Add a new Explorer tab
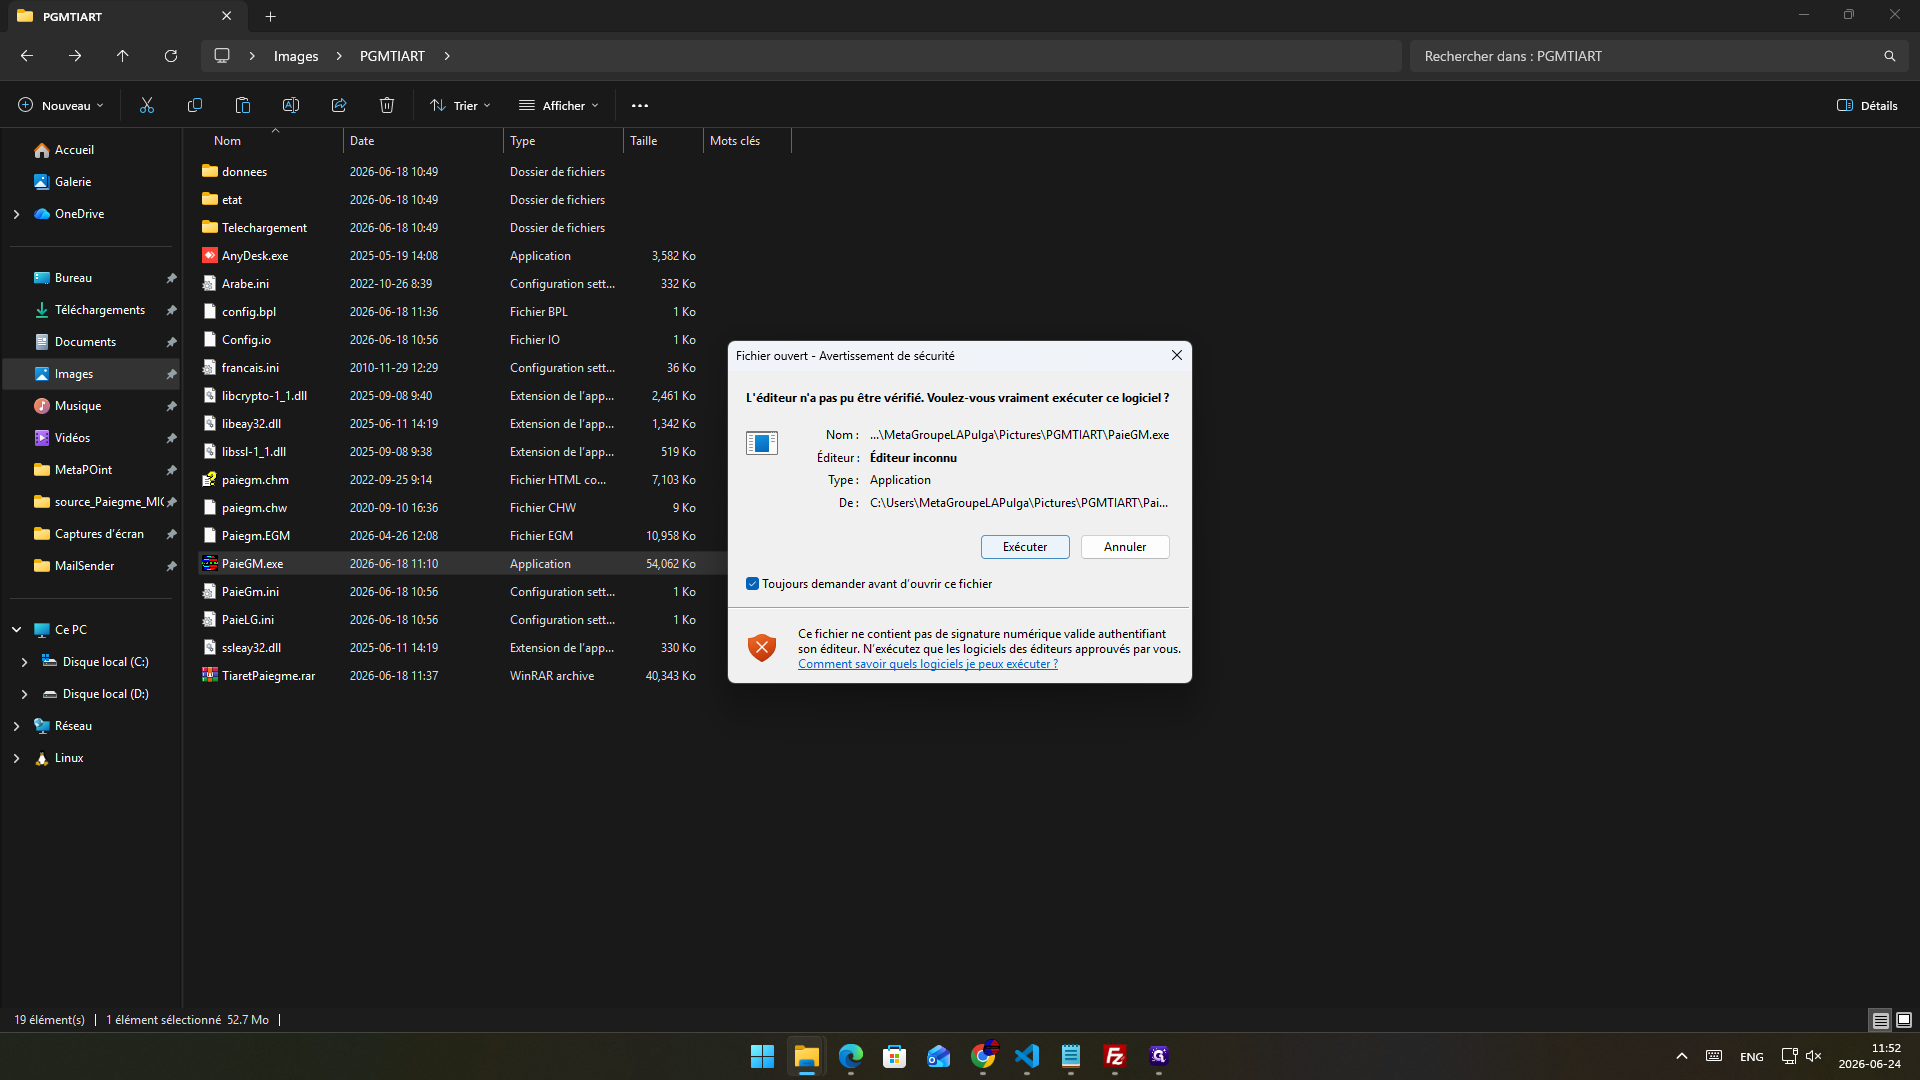1920x1080 pixels. coord(271,16)
